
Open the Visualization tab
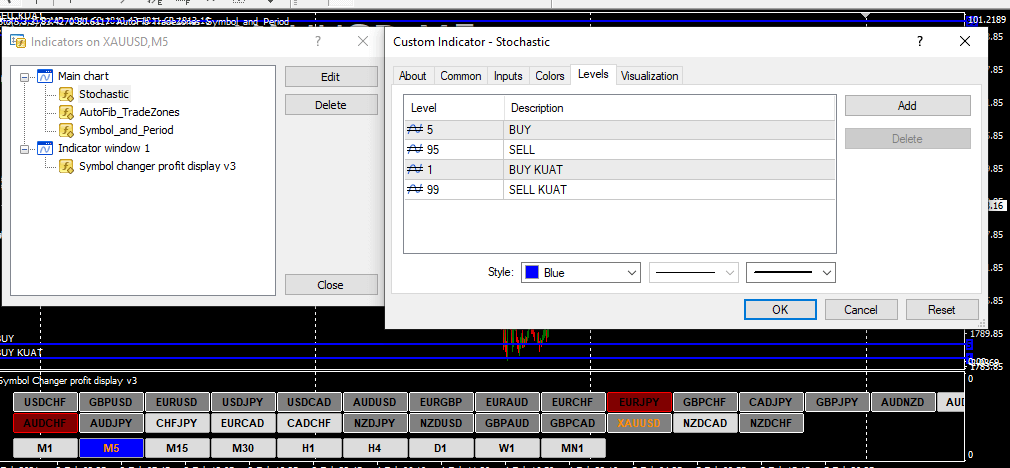649,76
